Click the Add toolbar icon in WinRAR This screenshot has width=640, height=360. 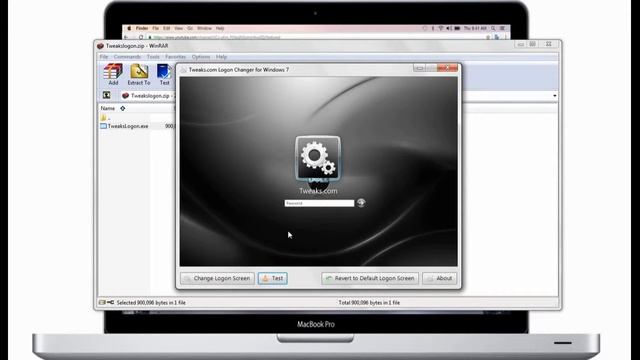pyautogui.click(x=113, y=75)
